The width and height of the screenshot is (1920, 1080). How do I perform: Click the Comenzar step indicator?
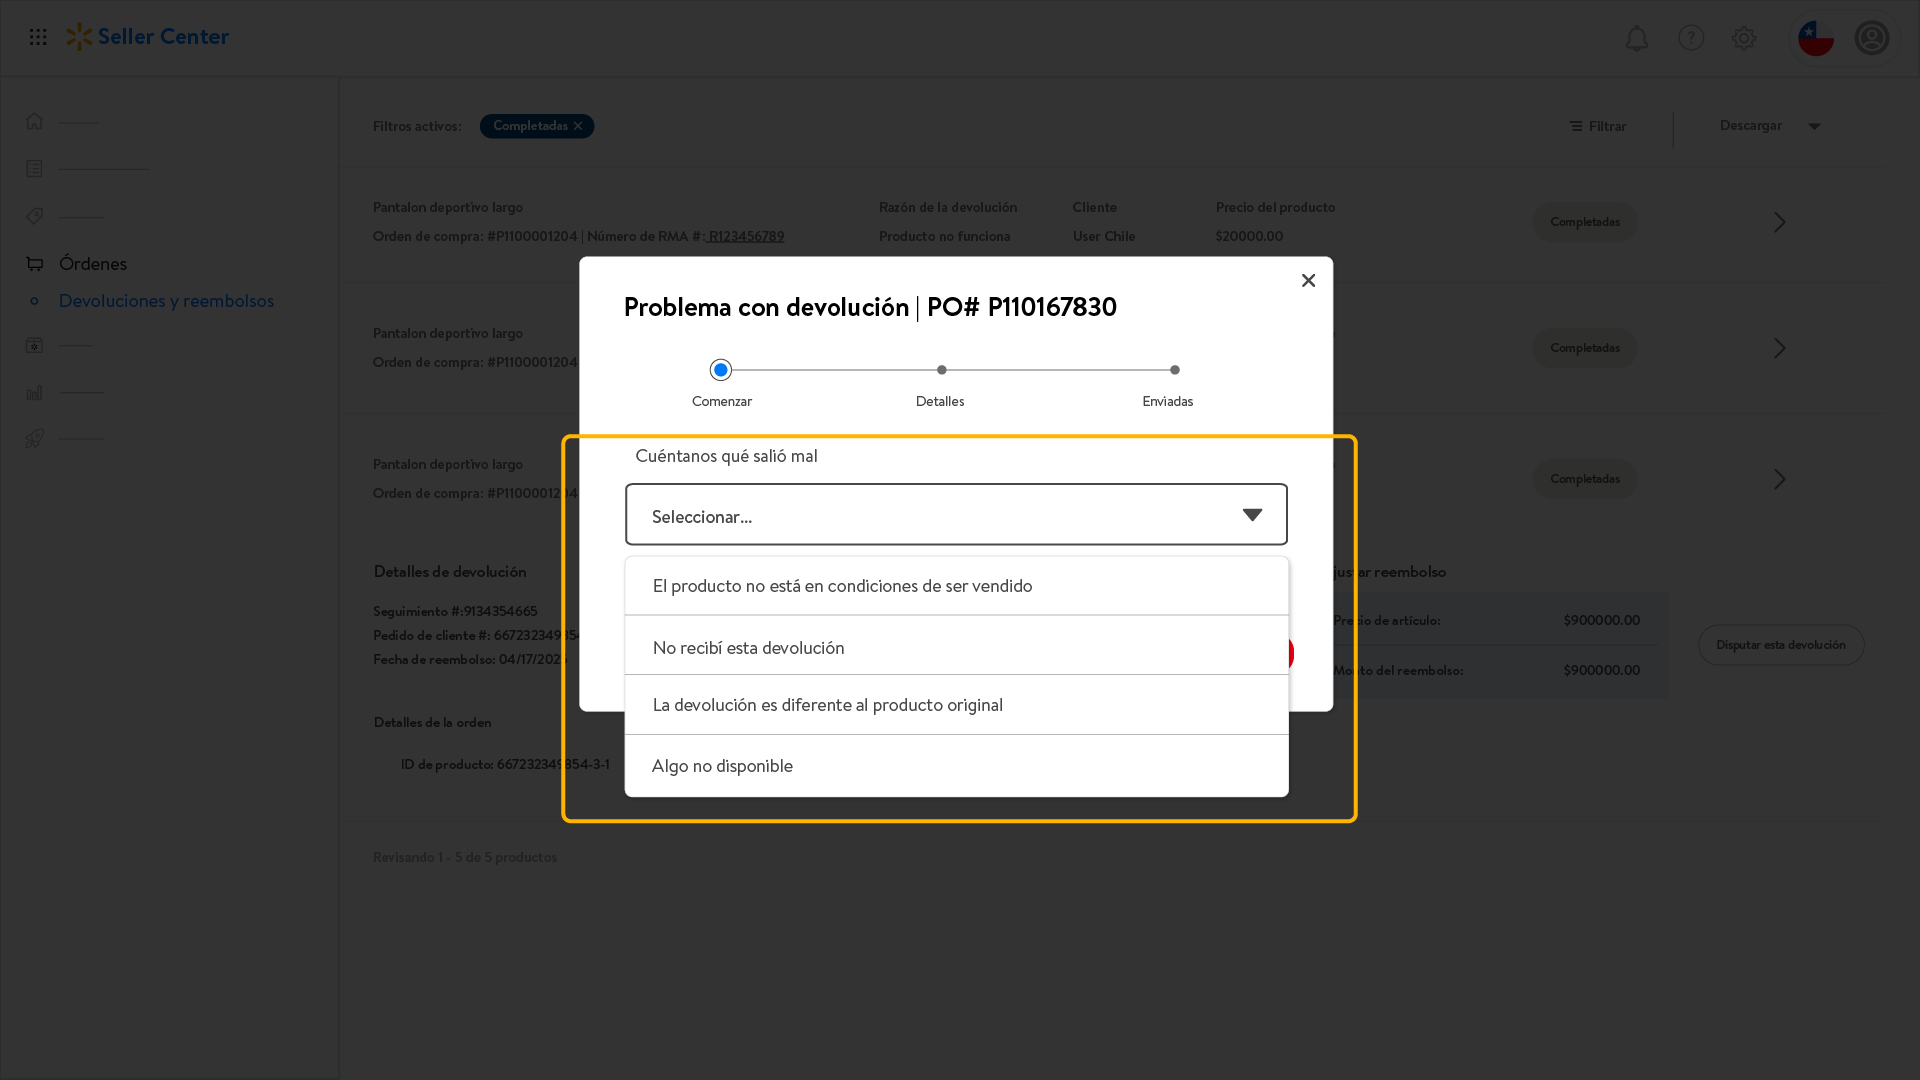[721, 370]
